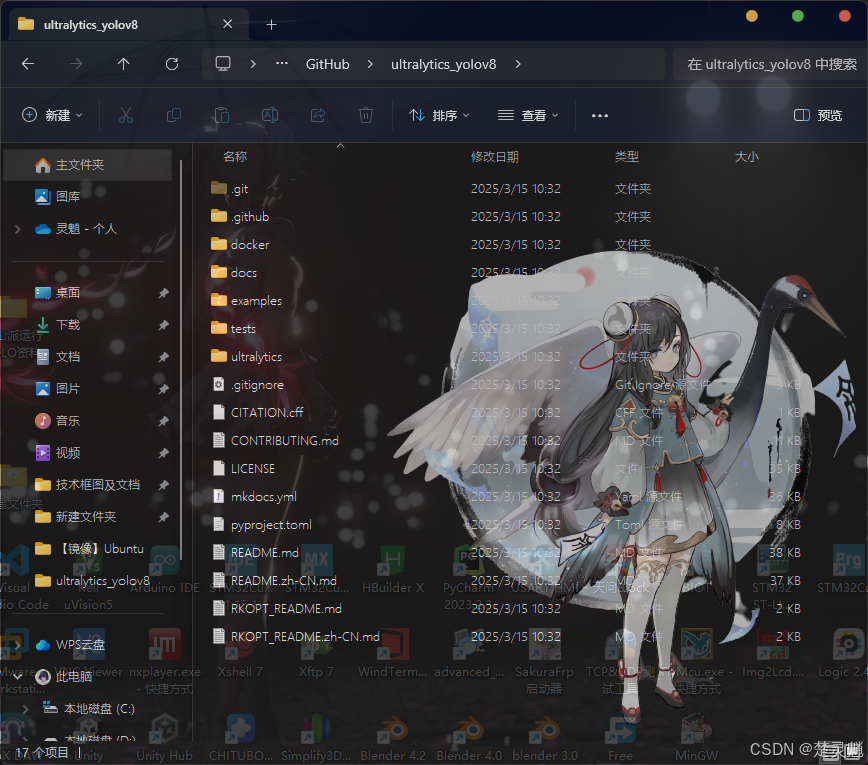Expand chevron after the monitor icon in address bar
The width and height of the screenshot is (868, 765).
pyautogui.click(x=253, y=64)
